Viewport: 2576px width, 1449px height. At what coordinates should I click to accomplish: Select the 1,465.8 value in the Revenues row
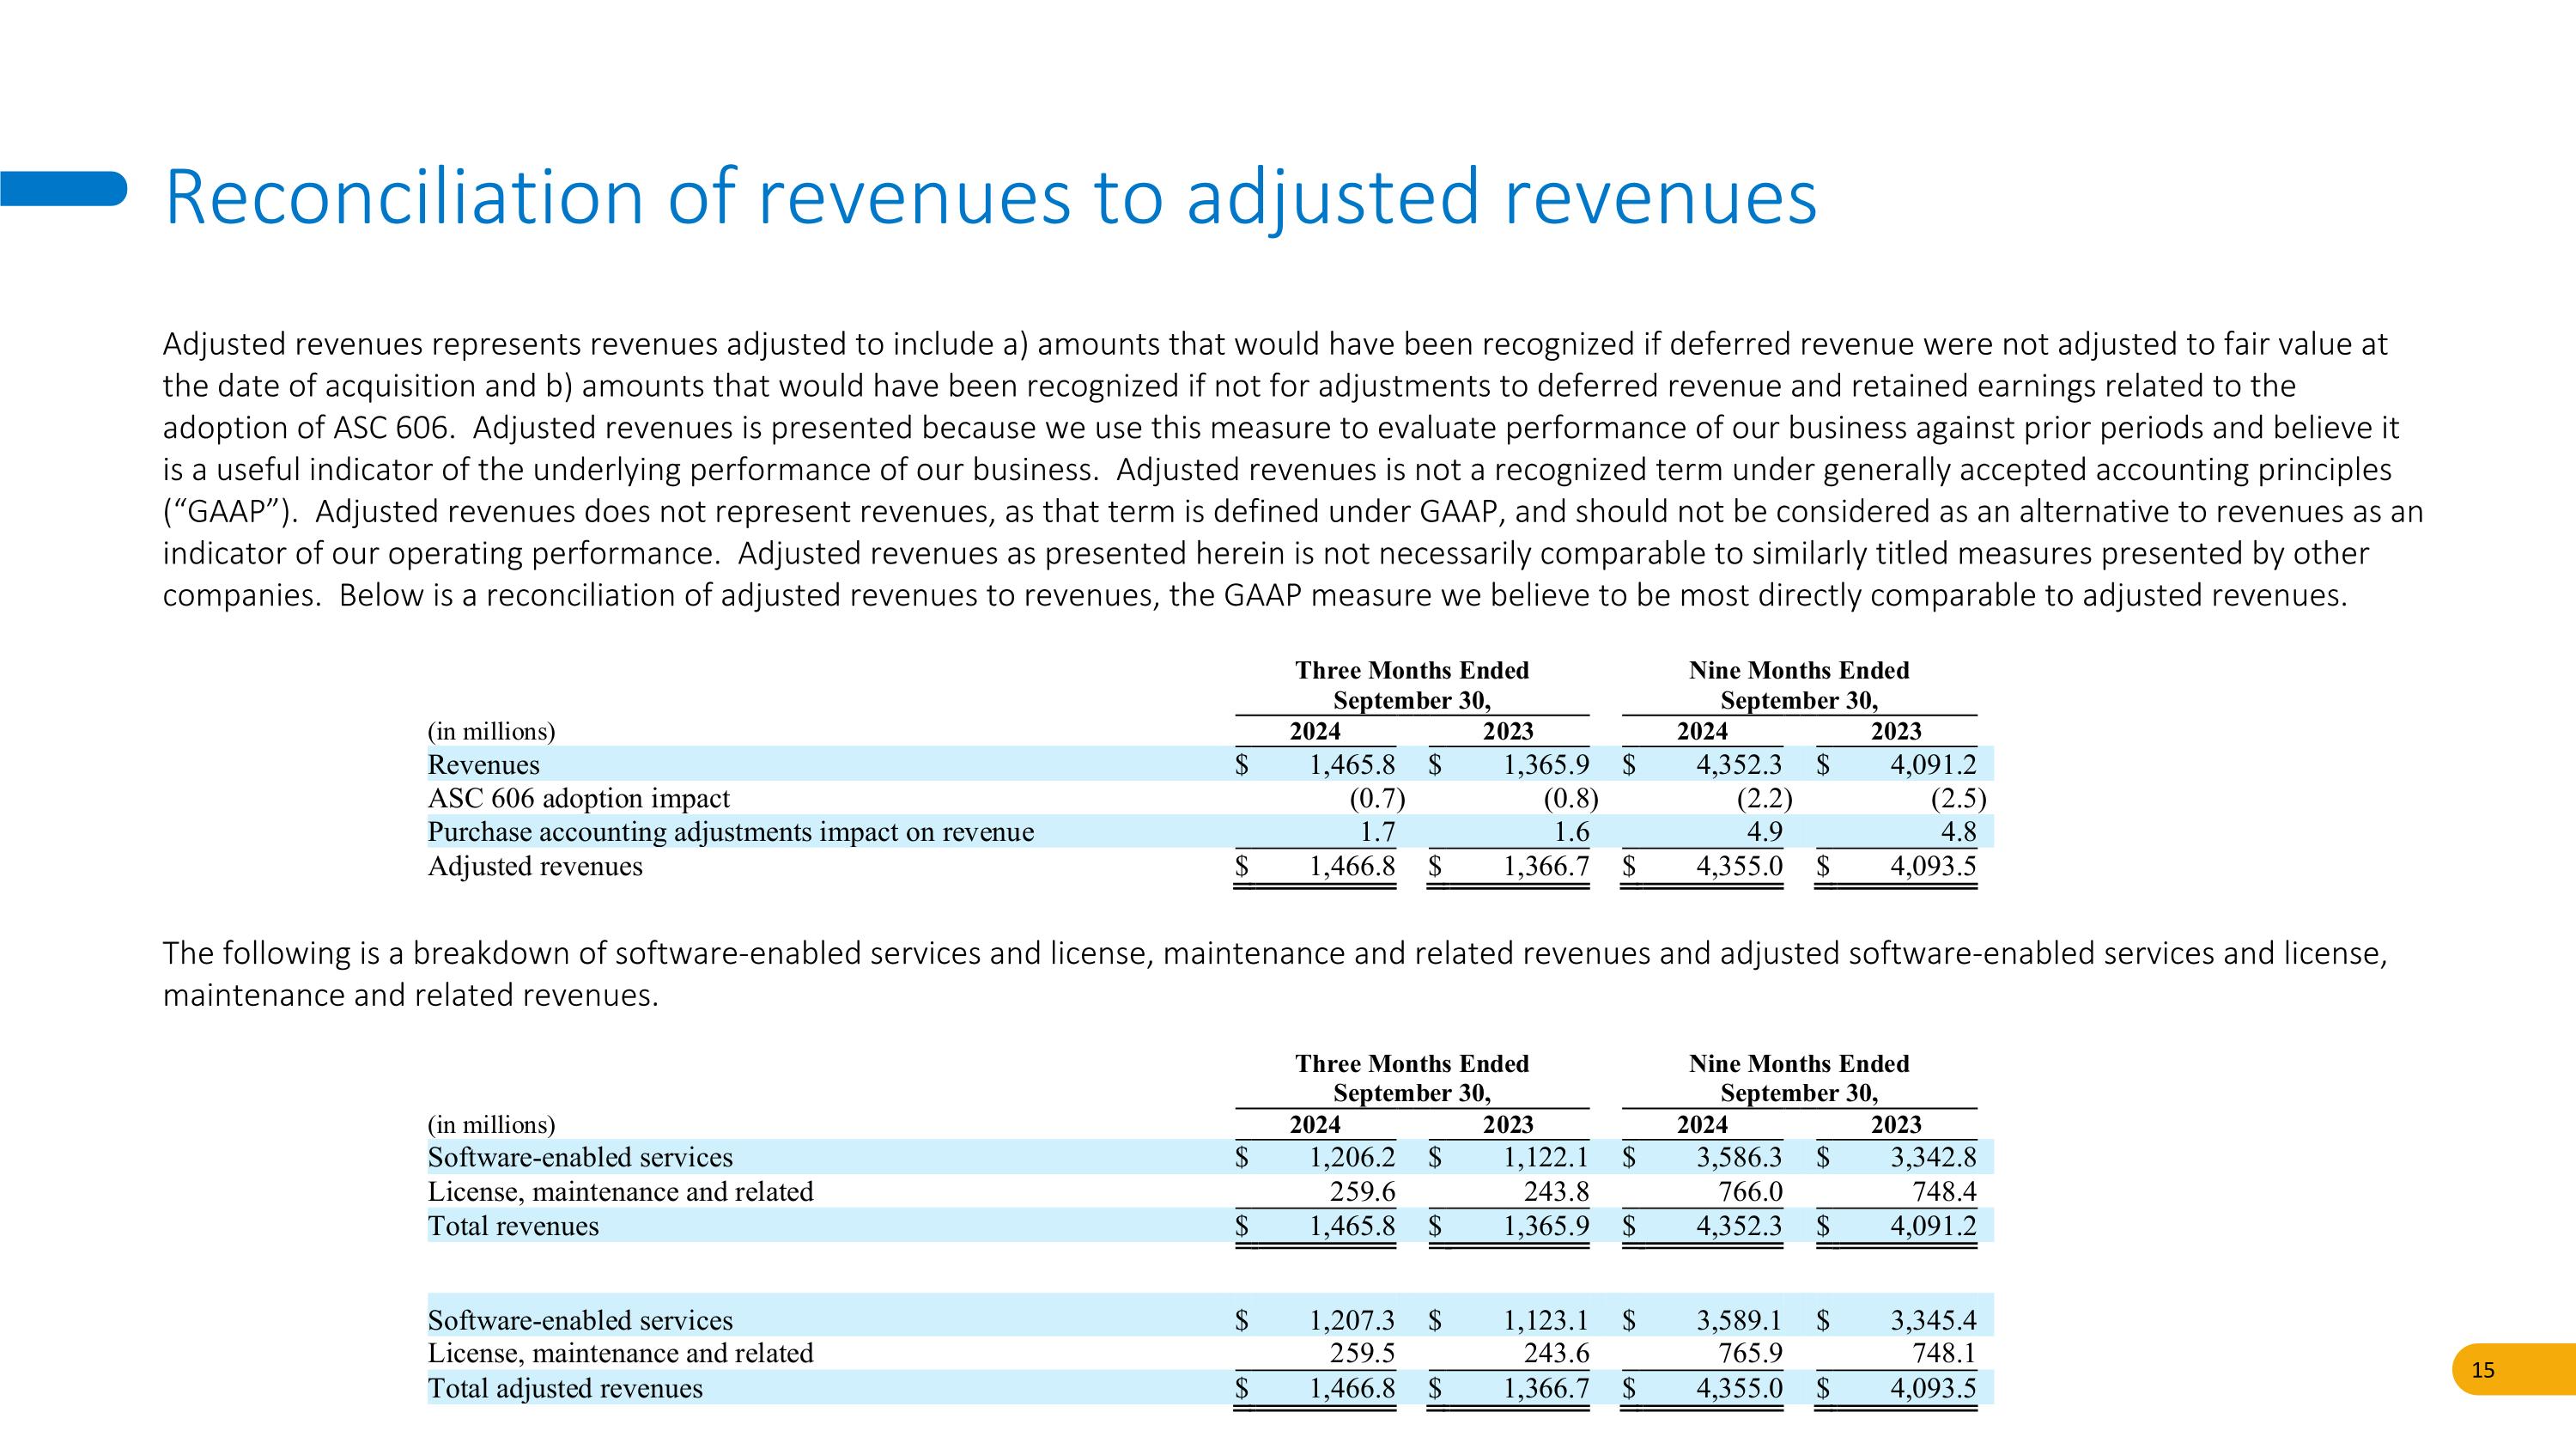(x=1352, y=765)
